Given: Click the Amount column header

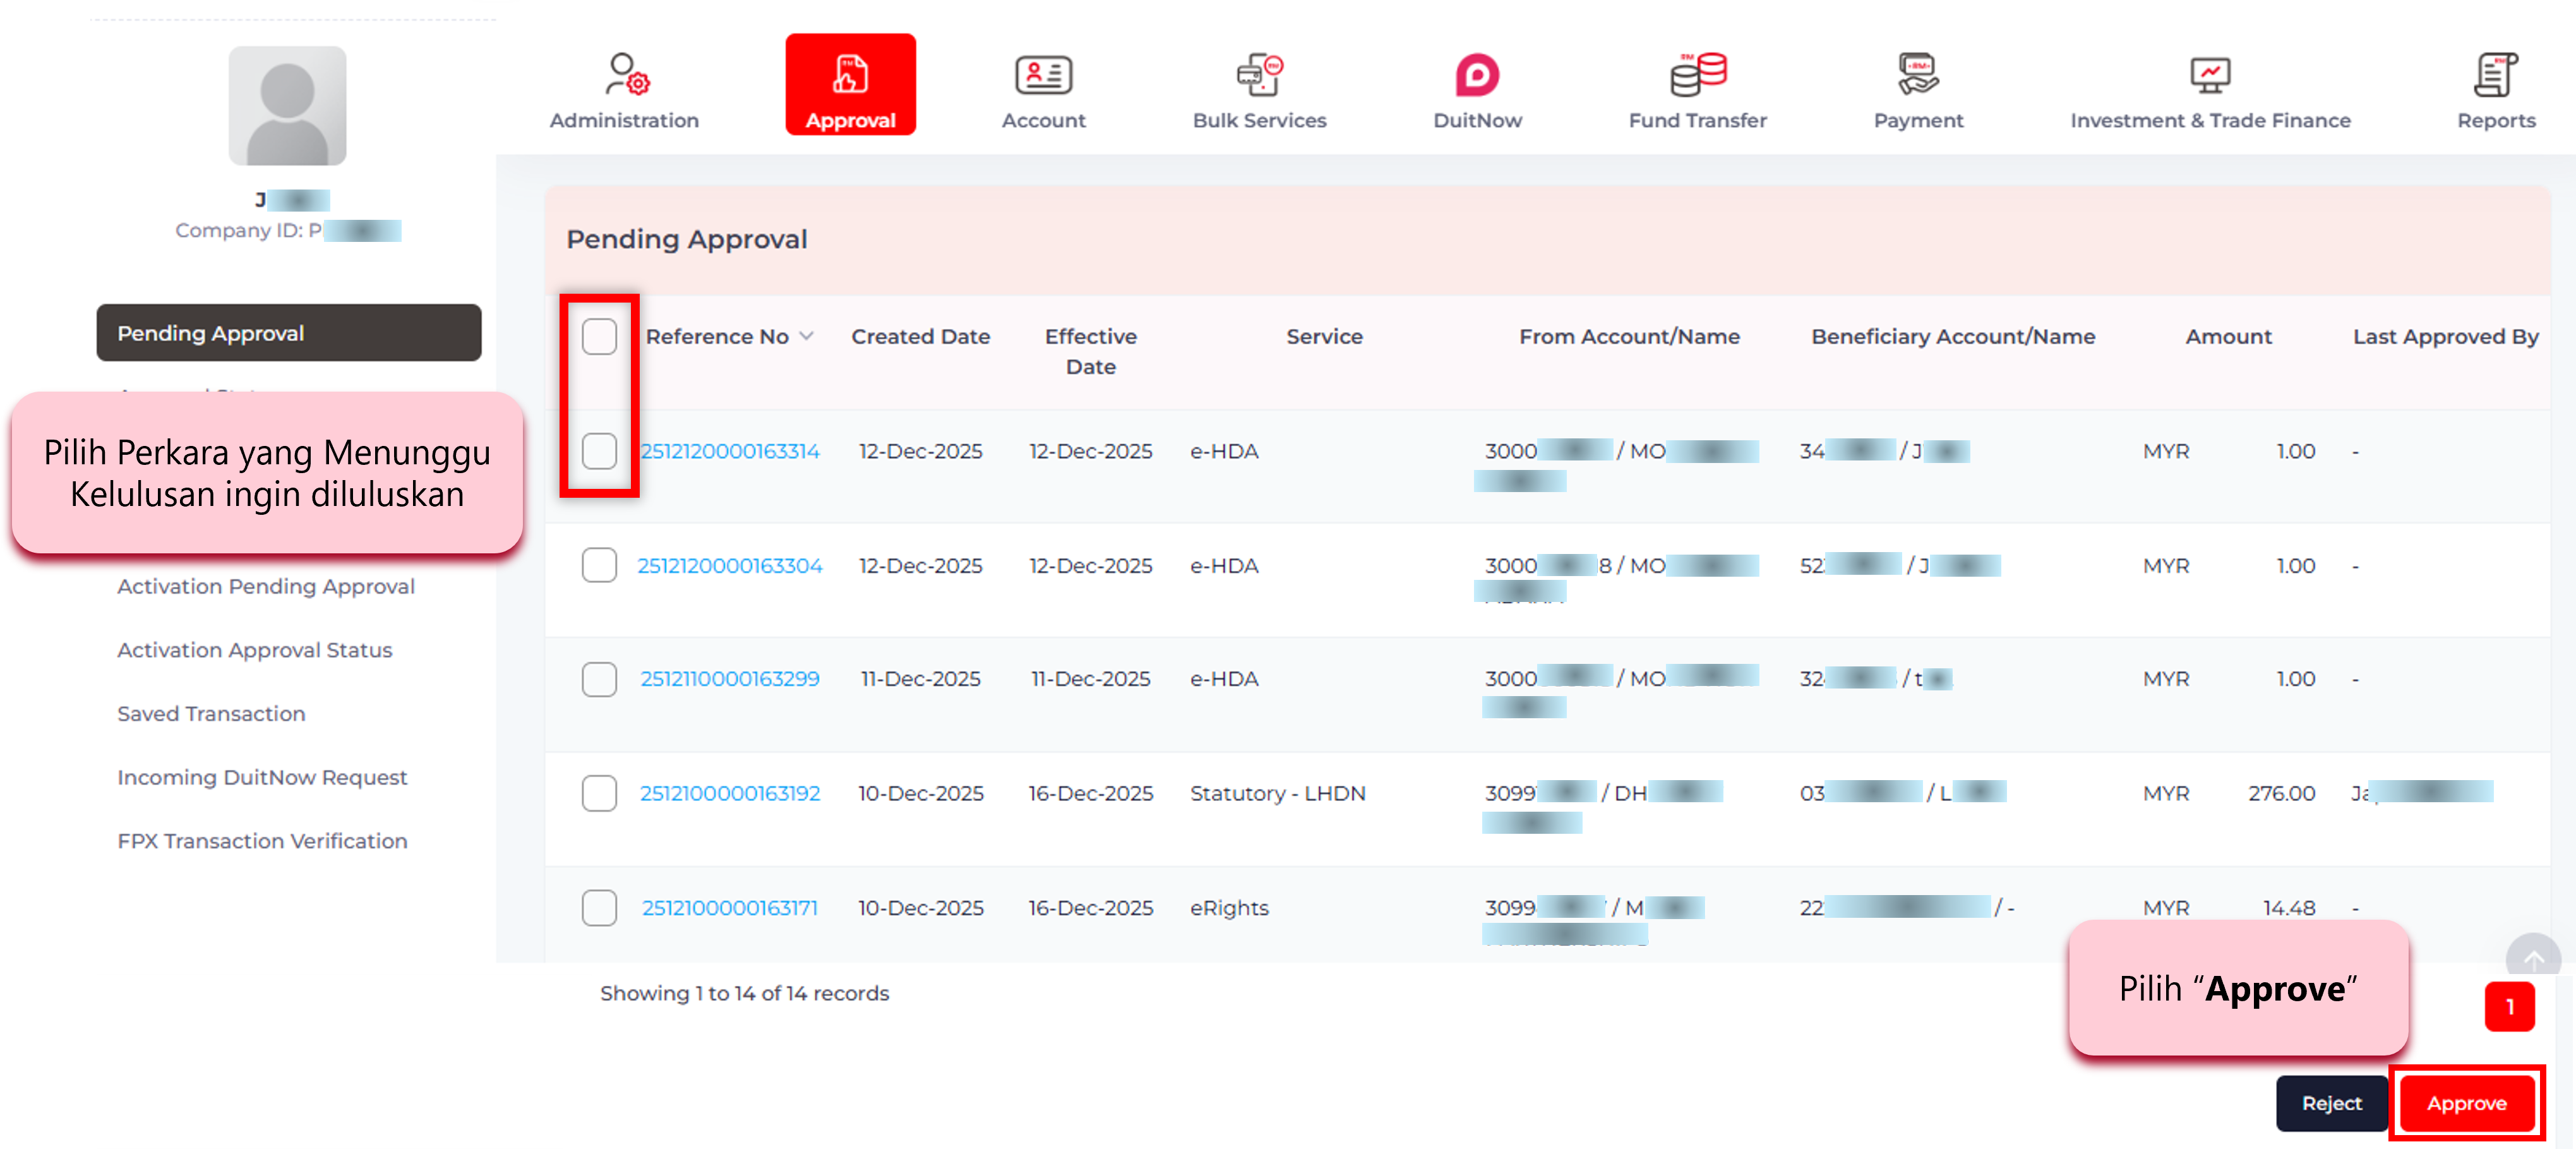Looking at the screenshot, I should tap(2228, 337).
